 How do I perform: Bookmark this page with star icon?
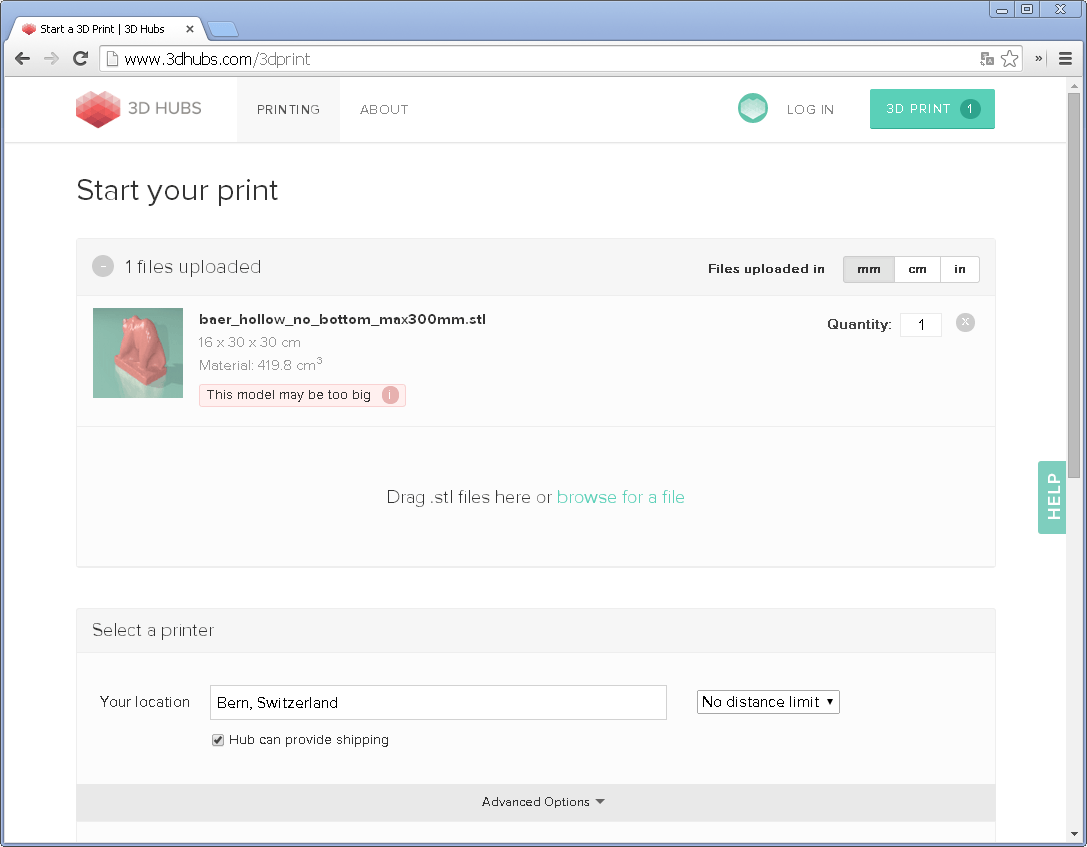[x=1009, y=59]
